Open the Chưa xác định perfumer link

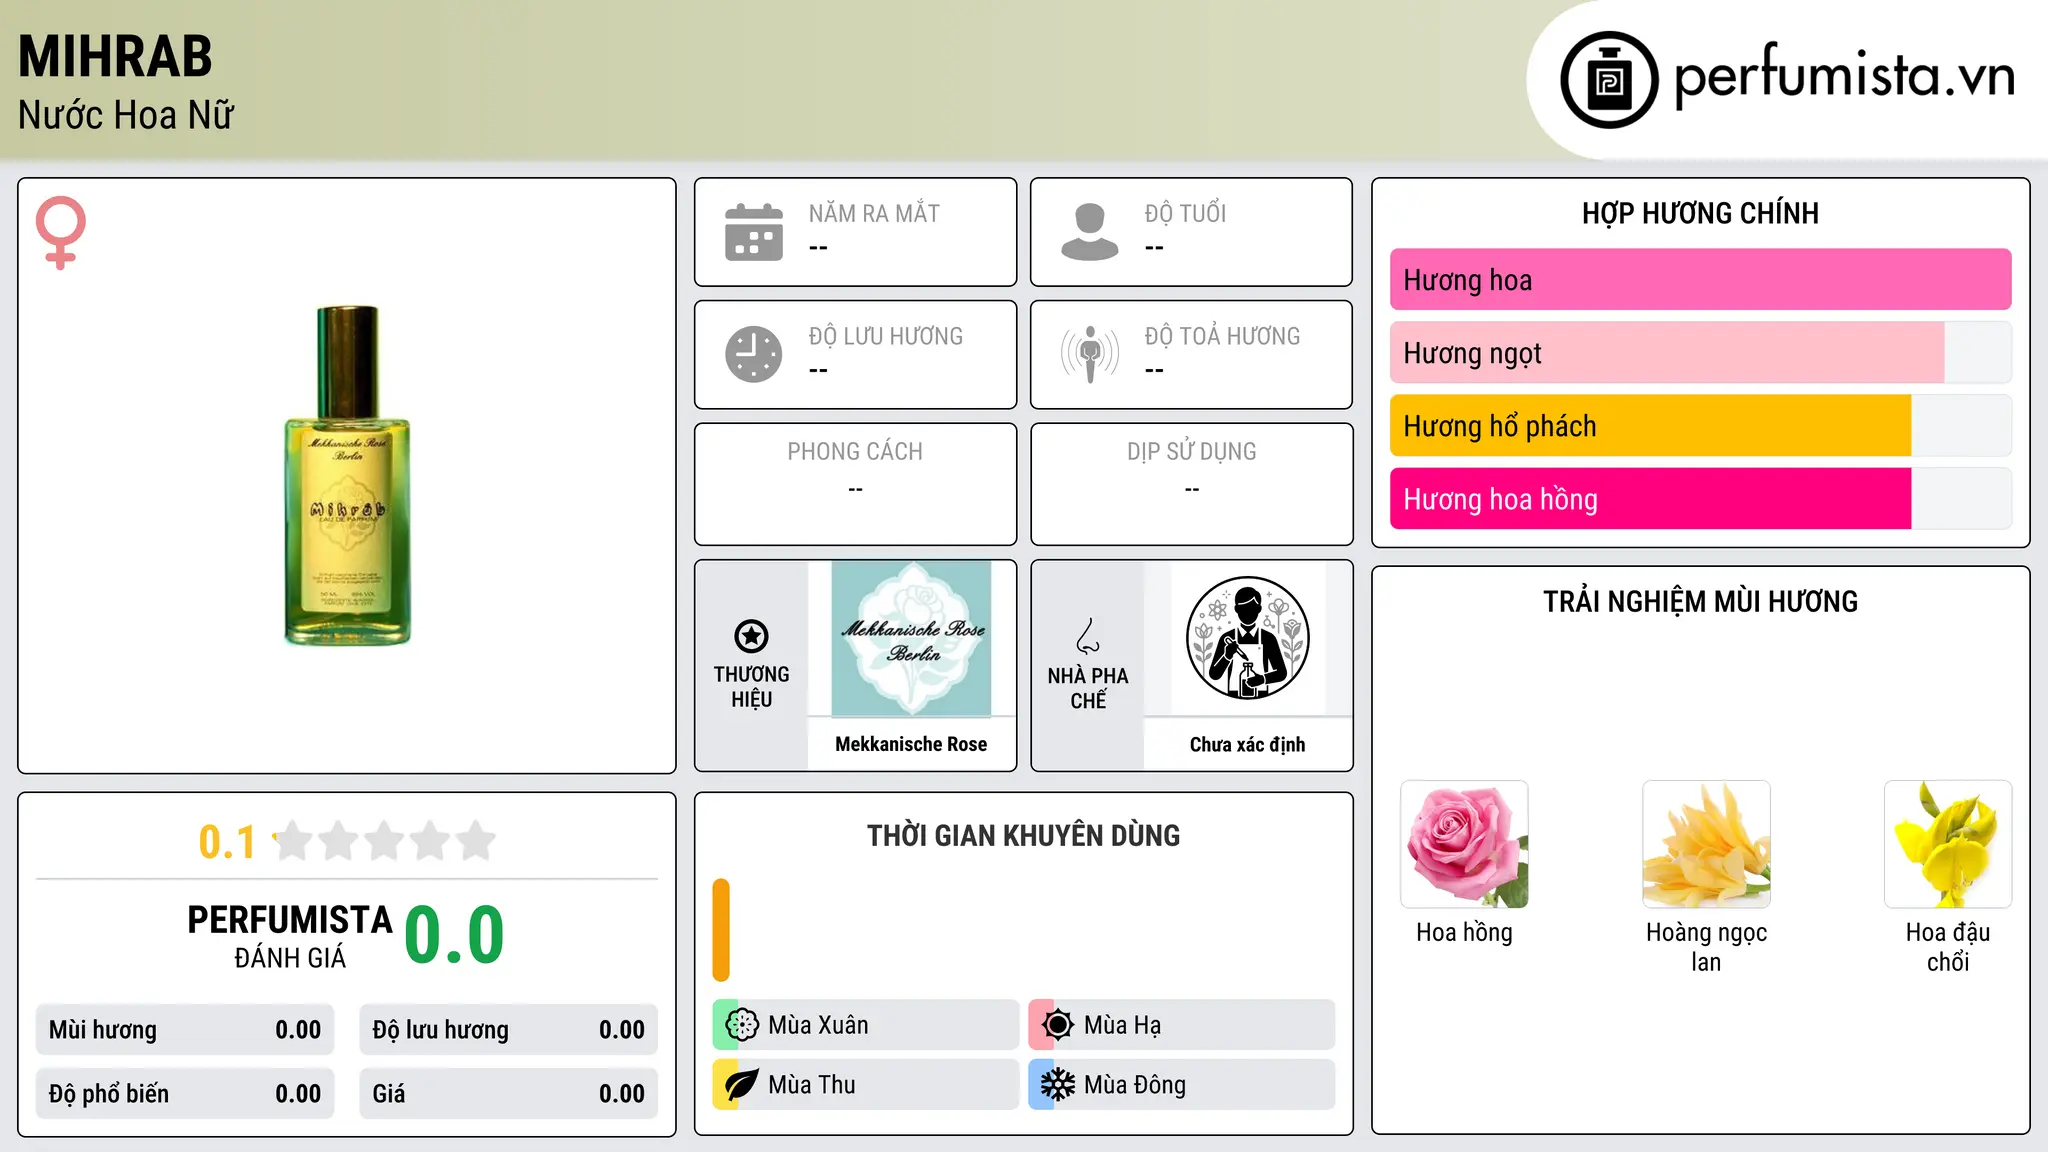tap(1247, 744)
